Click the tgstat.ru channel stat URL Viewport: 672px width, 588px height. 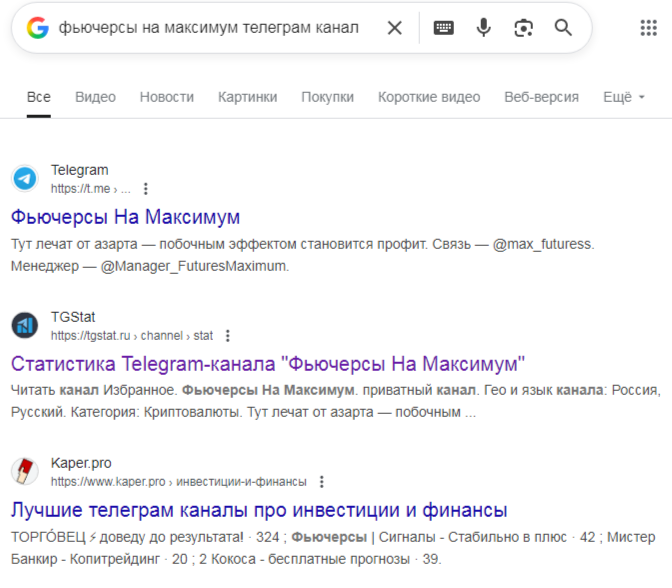132,336
